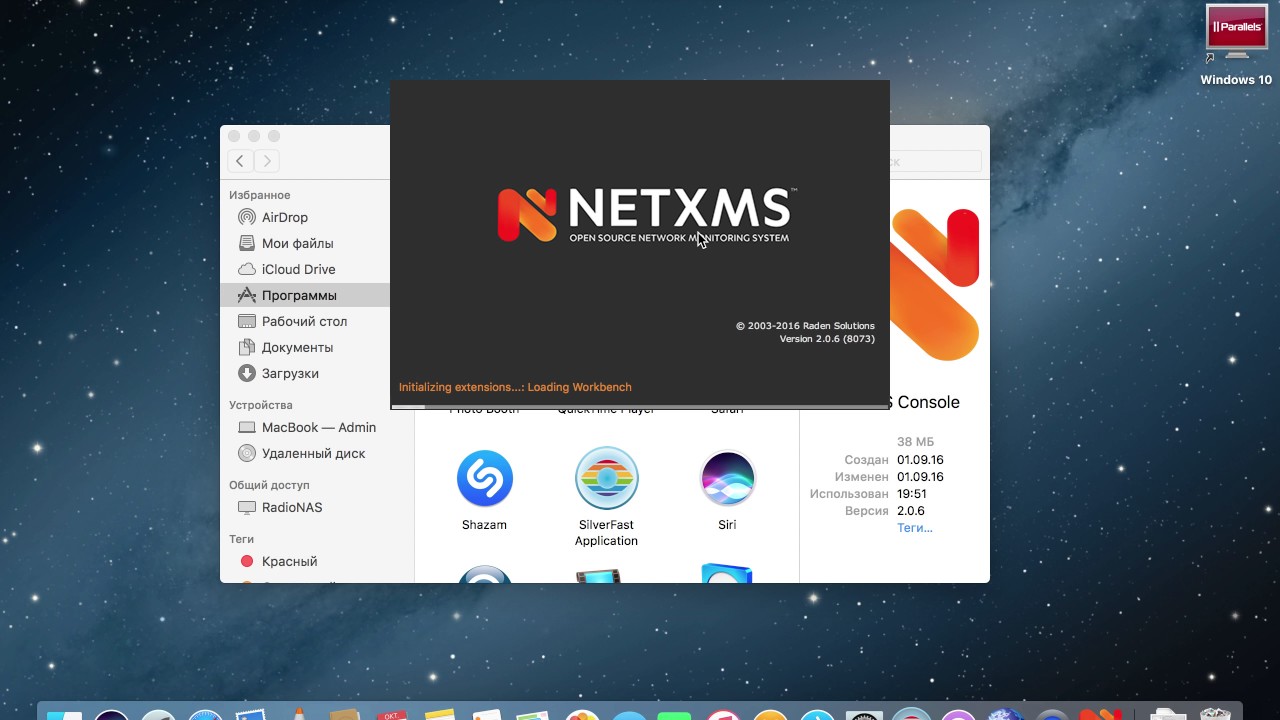Select SilverFast Application icon
This screenshot has height=720, width=1280.
pos(606,478)
